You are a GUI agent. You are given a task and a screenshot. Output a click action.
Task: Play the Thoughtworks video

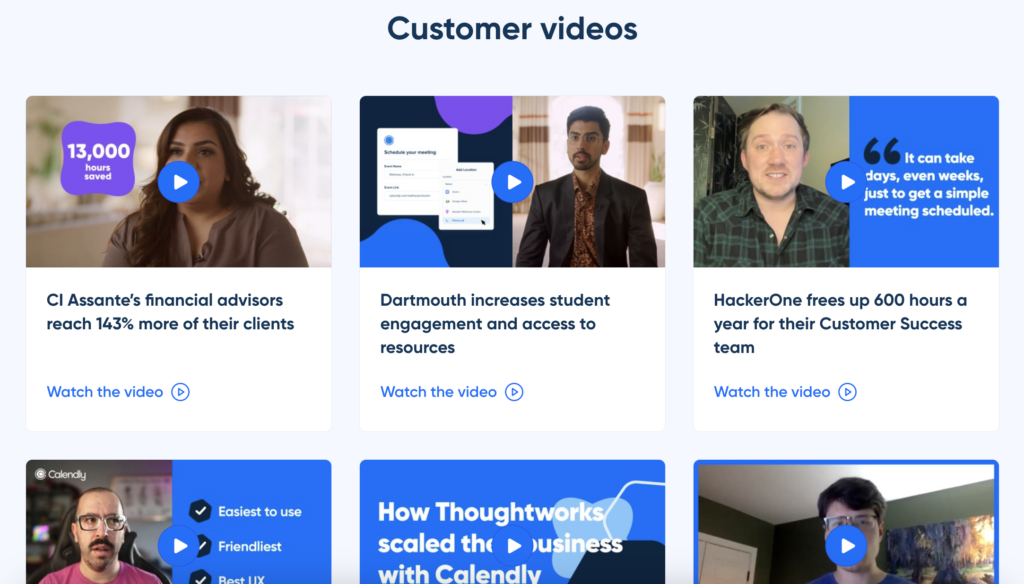tap(513, 545)
